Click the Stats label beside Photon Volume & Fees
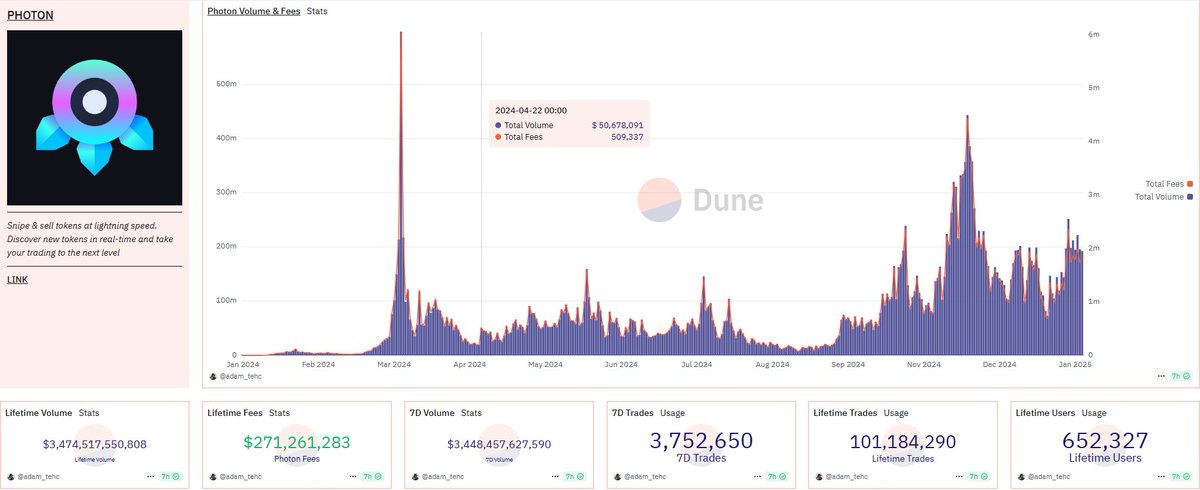This screenshot has height=490, width=1200. point(317,11)
